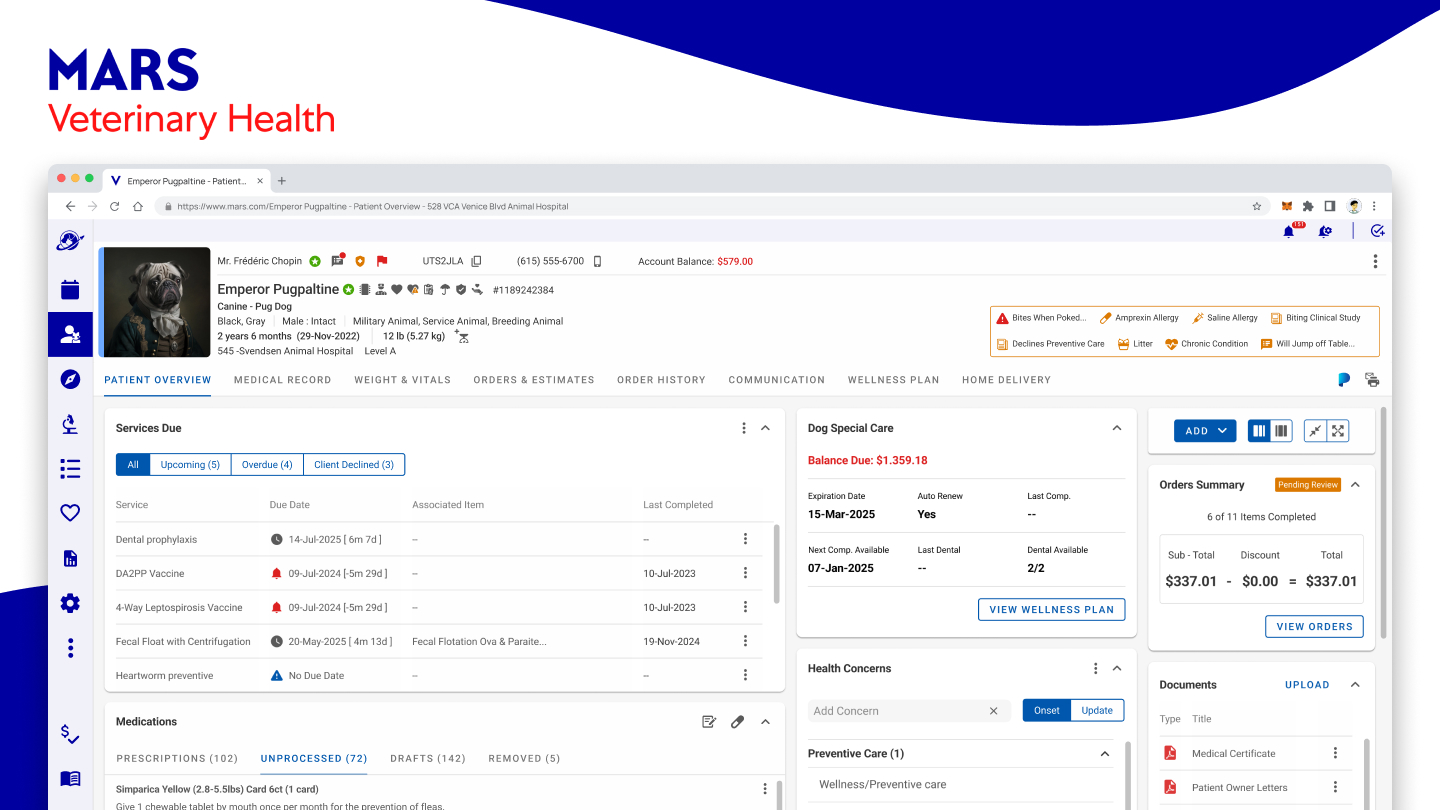Click the View Wellness Plan button
Viewport: 1440px width, 810px height.
(x=1051, y=609)
